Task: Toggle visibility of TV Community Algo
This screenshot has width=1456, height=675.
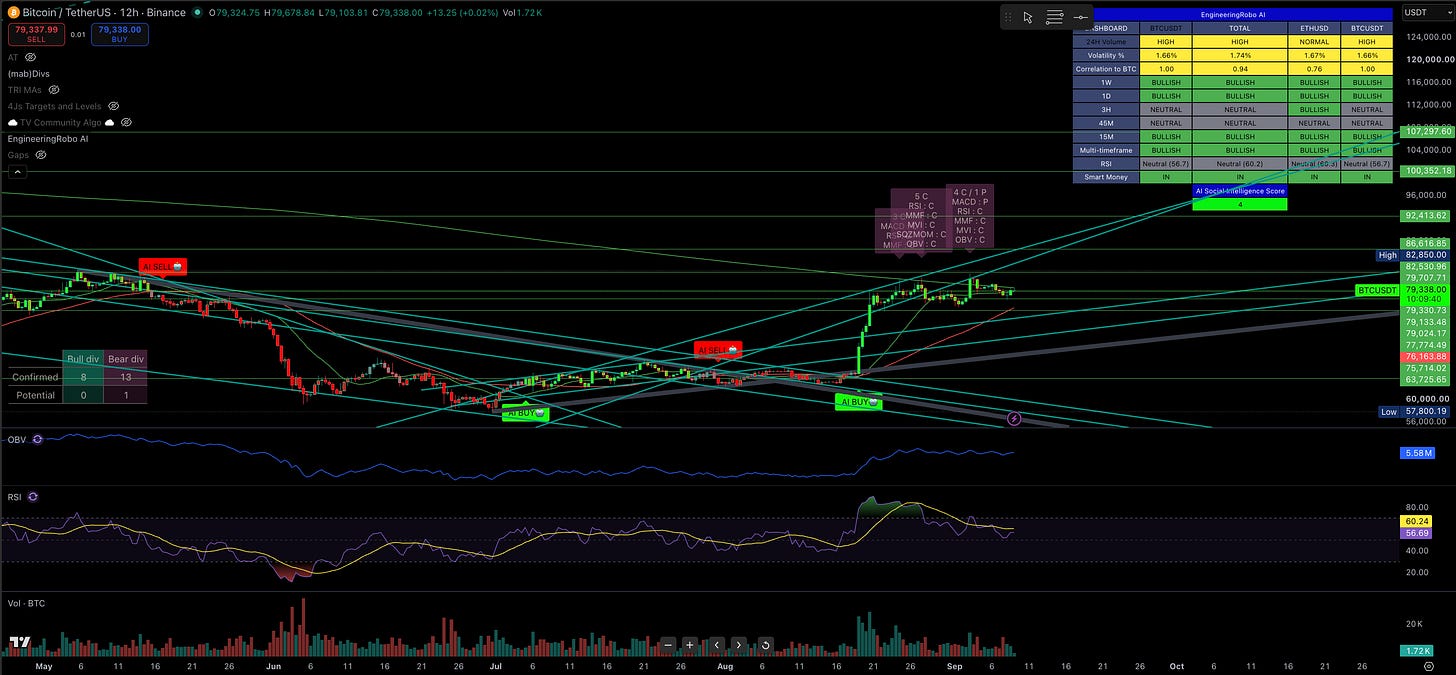Action: [126, 122]
